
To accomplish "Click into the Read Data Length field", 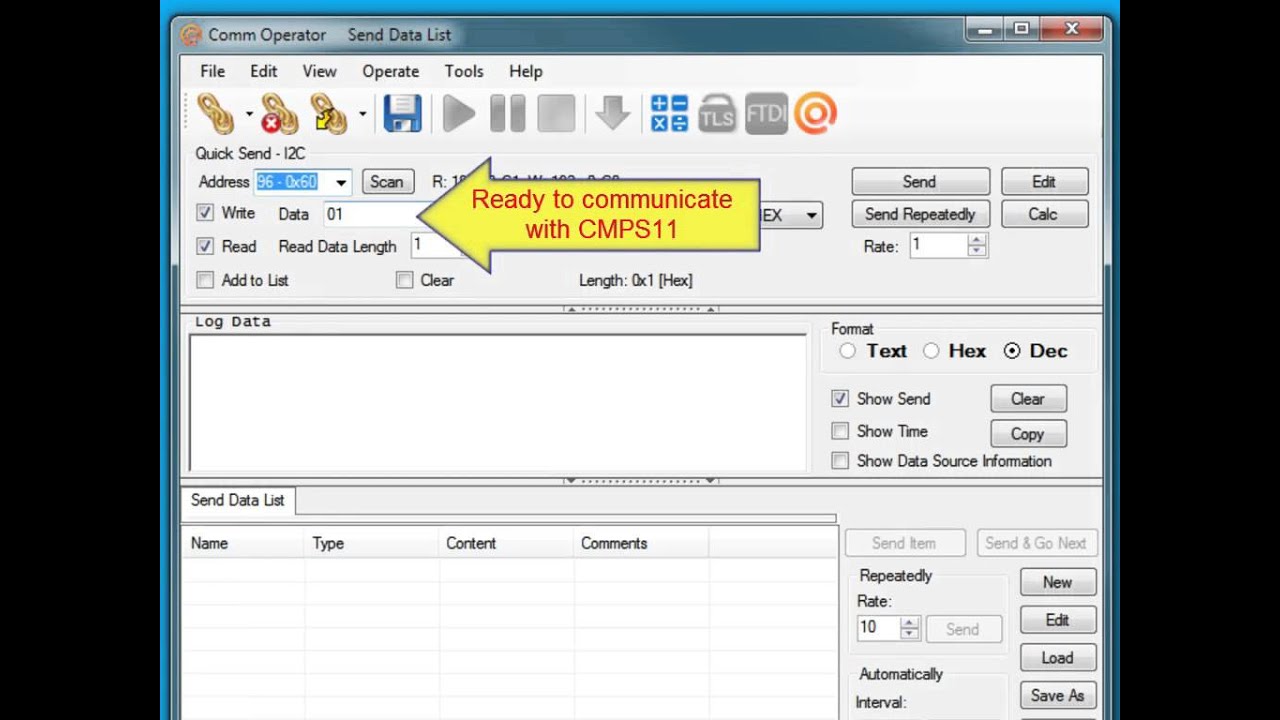I will tap(436, 246).
